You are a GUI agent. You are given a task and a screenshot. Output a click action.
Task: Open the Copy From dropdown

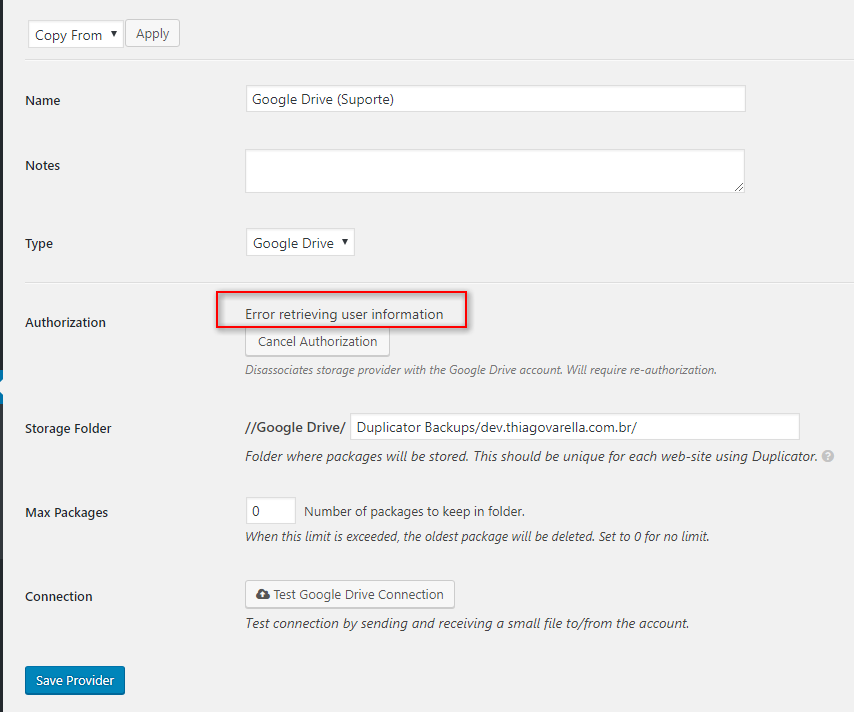(x=75, y=35)
